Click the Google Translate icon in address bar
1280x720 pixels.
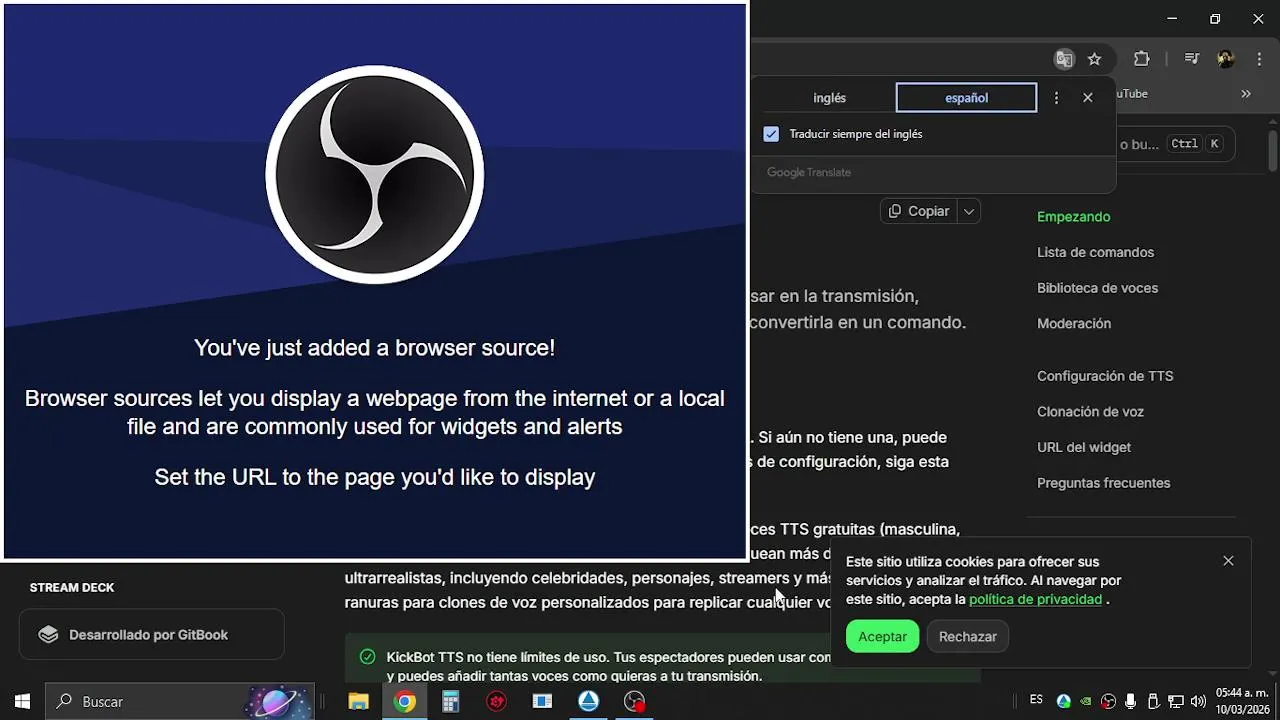pyautogui.click(x=1064, y=59)
